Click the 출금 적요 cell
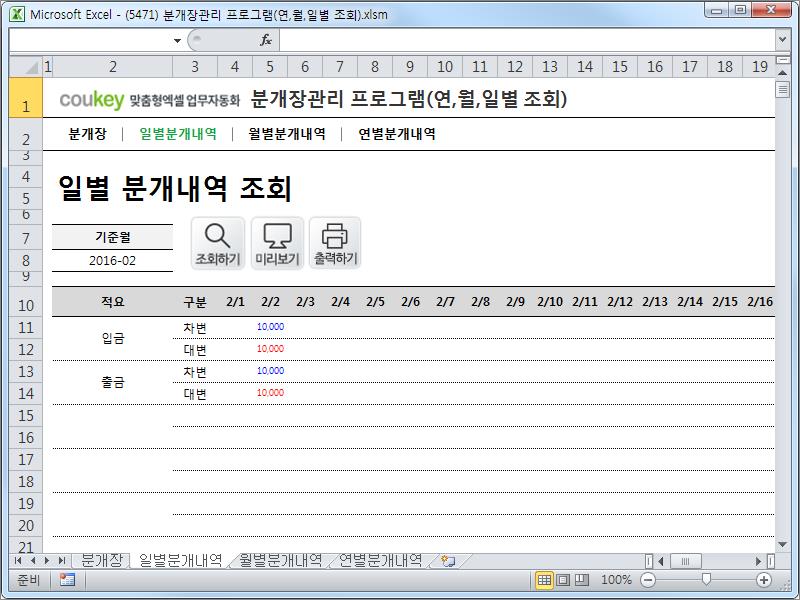This screenshot has width=800, height=600. [112, 382]
